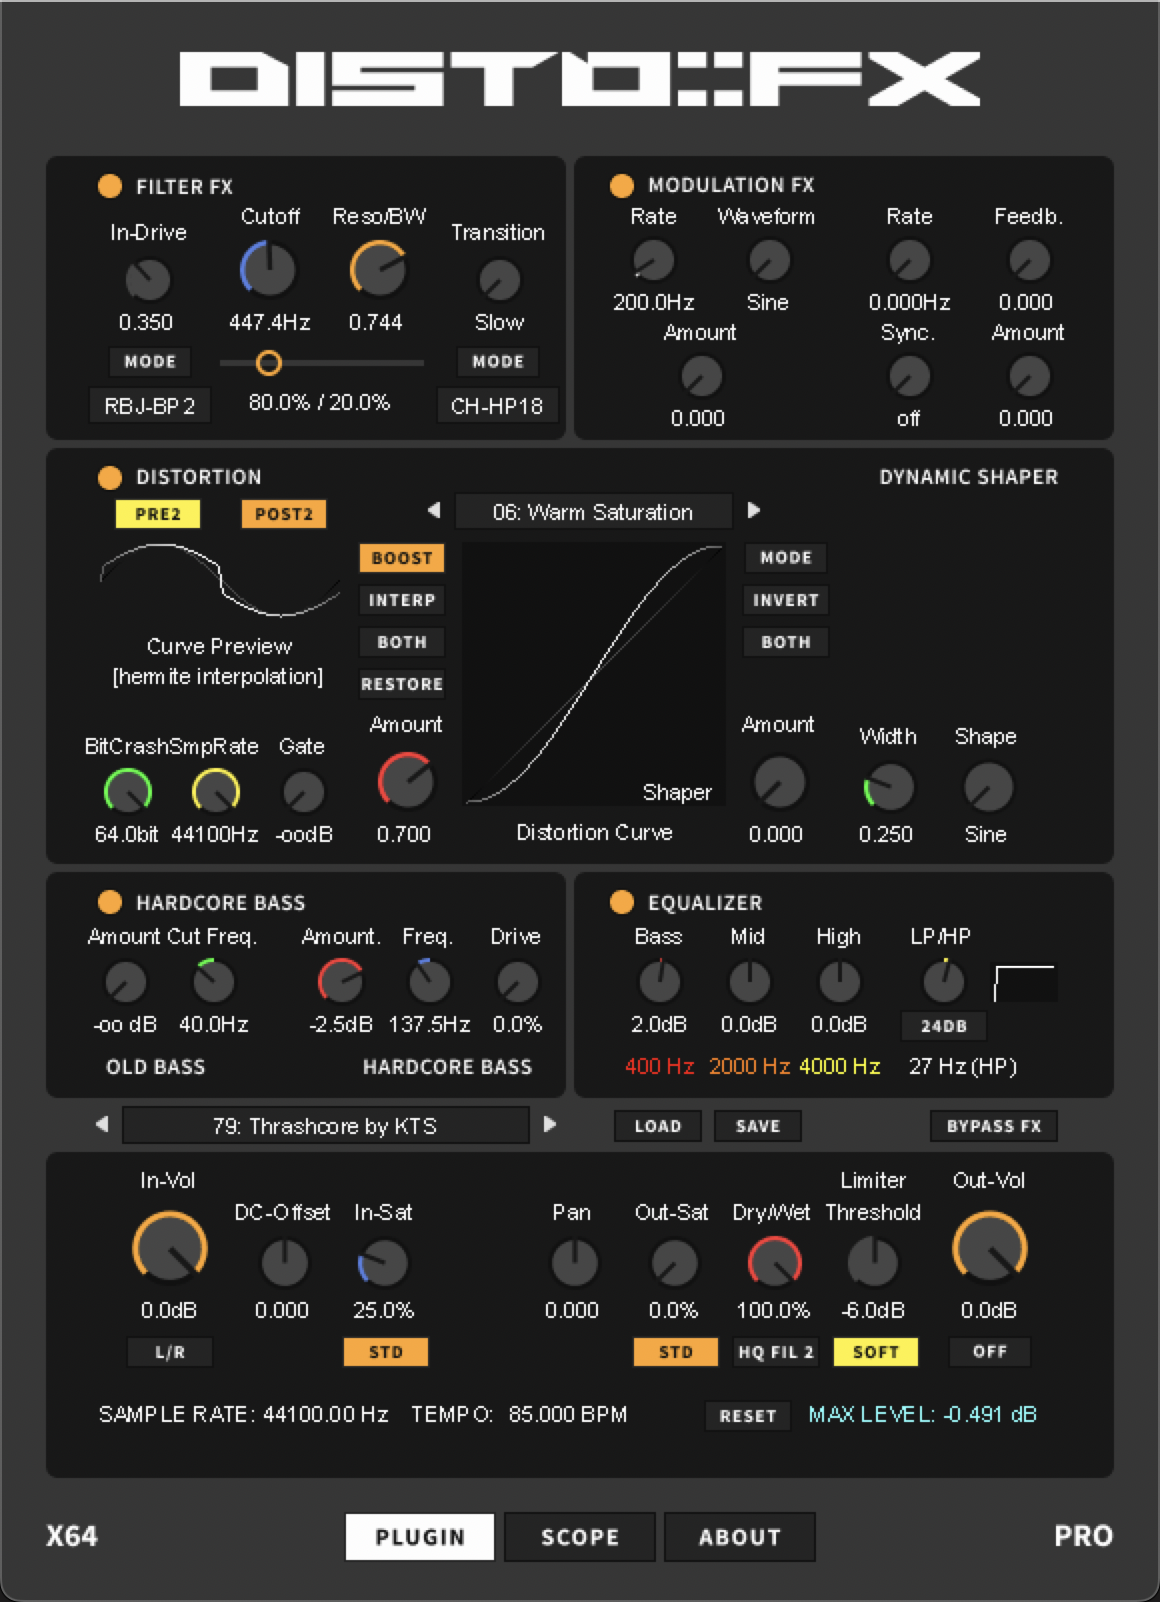Open the ABOUT tab

(x=739, y=1536)
